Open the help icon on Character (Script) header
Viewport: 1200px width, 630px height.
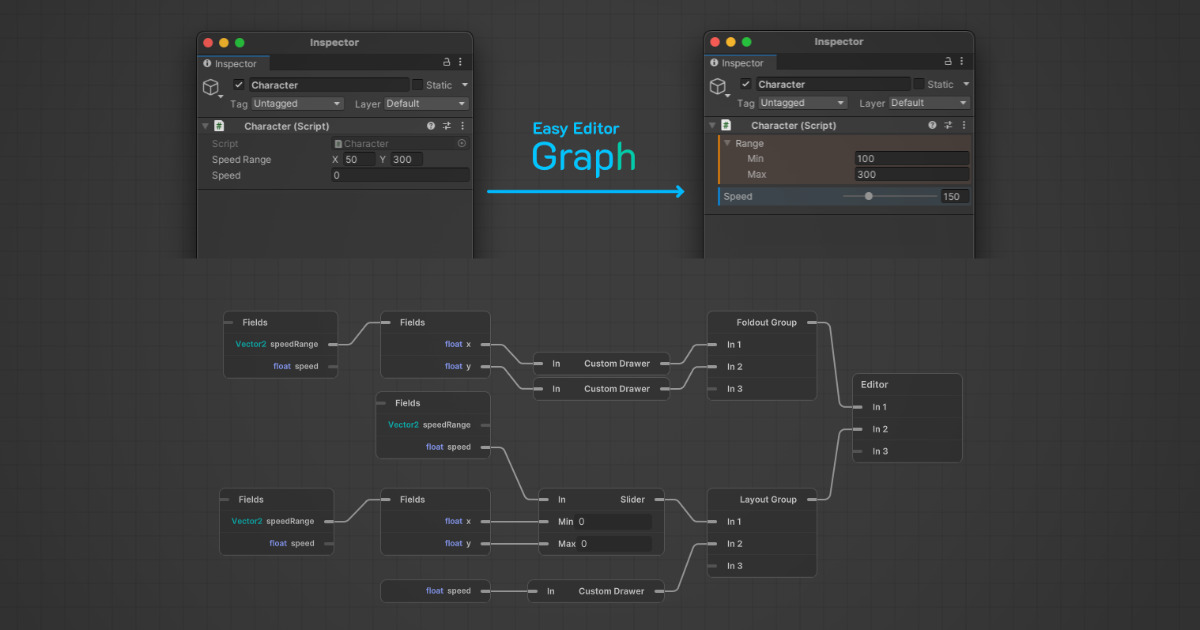coord(431,125)
